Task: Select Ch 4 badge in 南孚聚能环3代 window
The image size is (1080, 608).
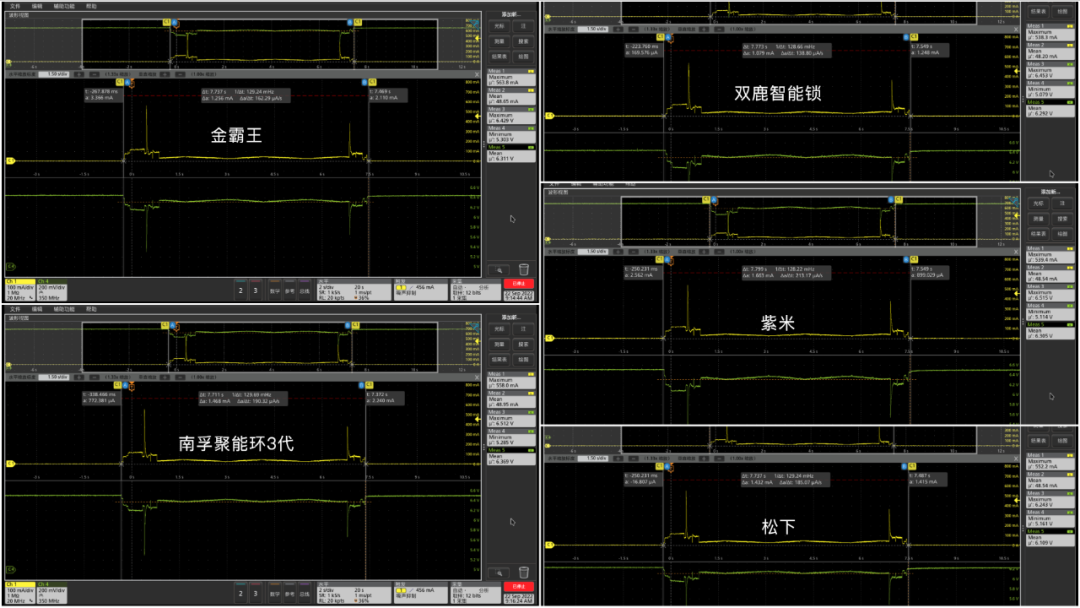Action: [52, 593]
